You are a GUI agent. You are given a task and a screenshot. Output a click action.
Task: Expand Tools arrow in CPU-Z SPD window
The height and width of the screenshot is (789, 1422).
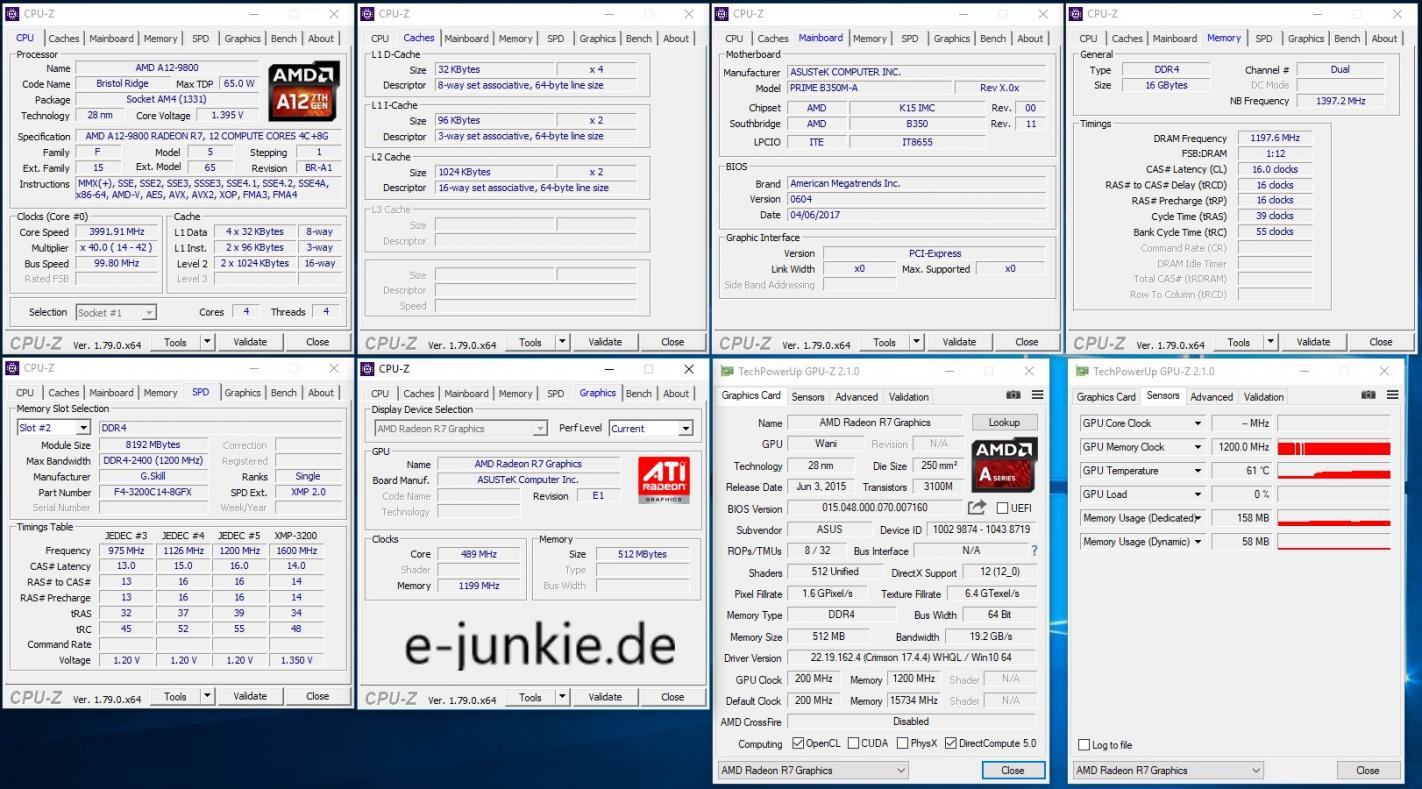pos(207,696)
